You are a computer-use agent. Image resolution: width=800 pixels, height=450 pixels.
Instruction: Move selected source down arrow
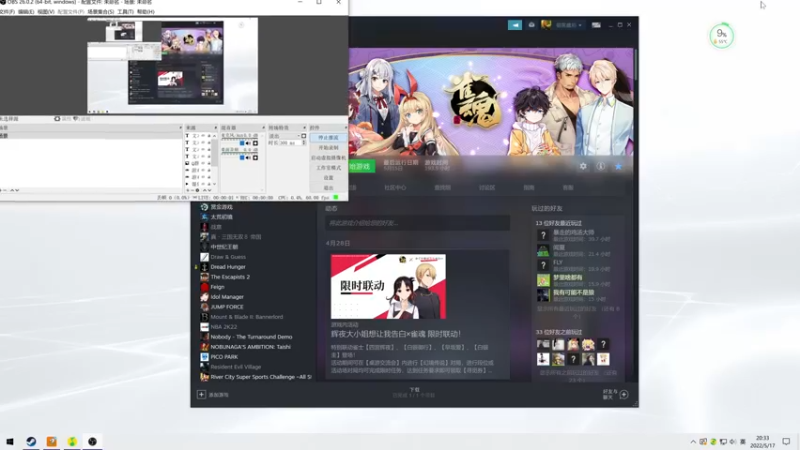[x=209, y=190]
